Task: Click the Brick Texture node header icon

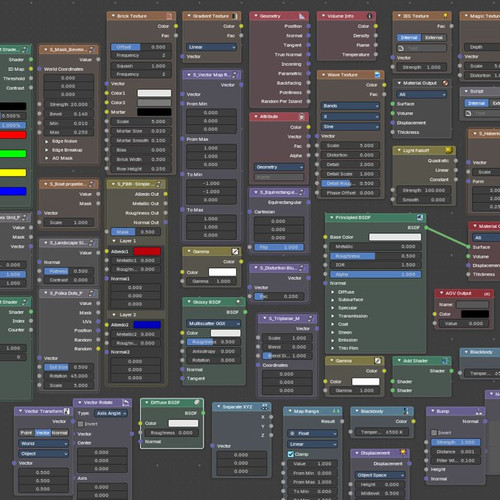Action: coord(169,16)
